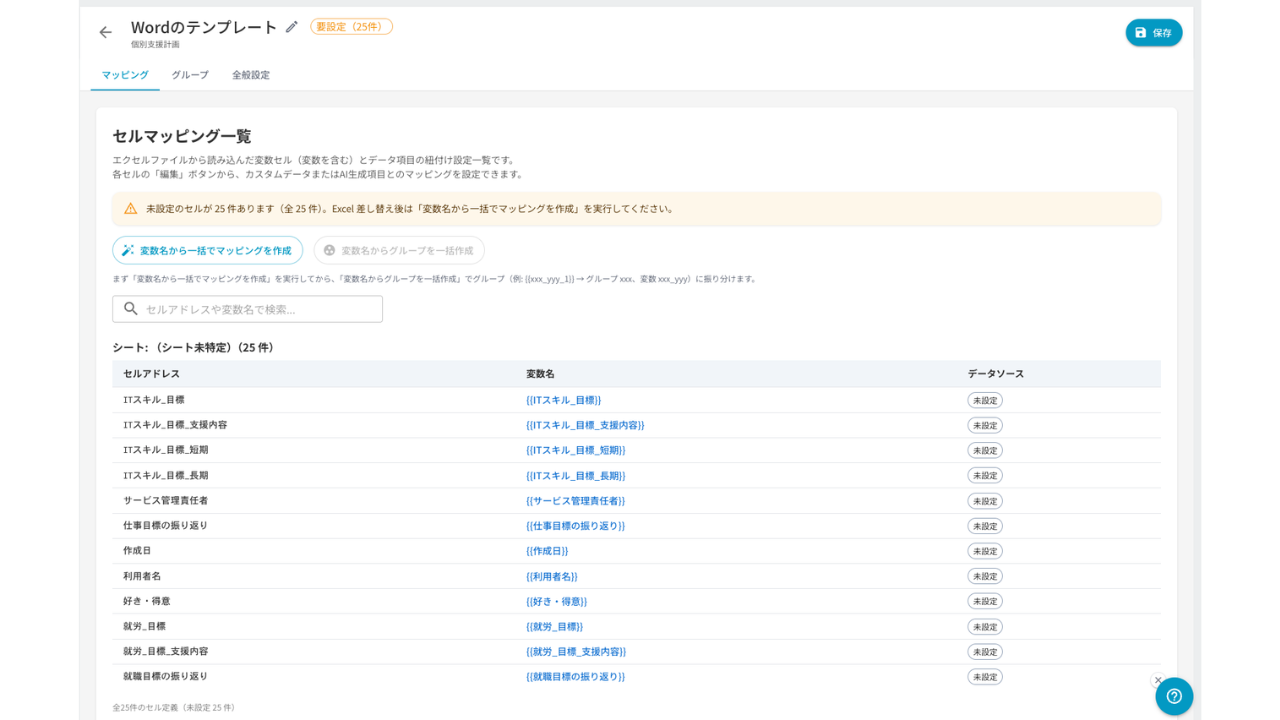Screen dimensions: 1280x720
Task: Click 変数名からグループを一括作成 button
Action: coord(399,250)
